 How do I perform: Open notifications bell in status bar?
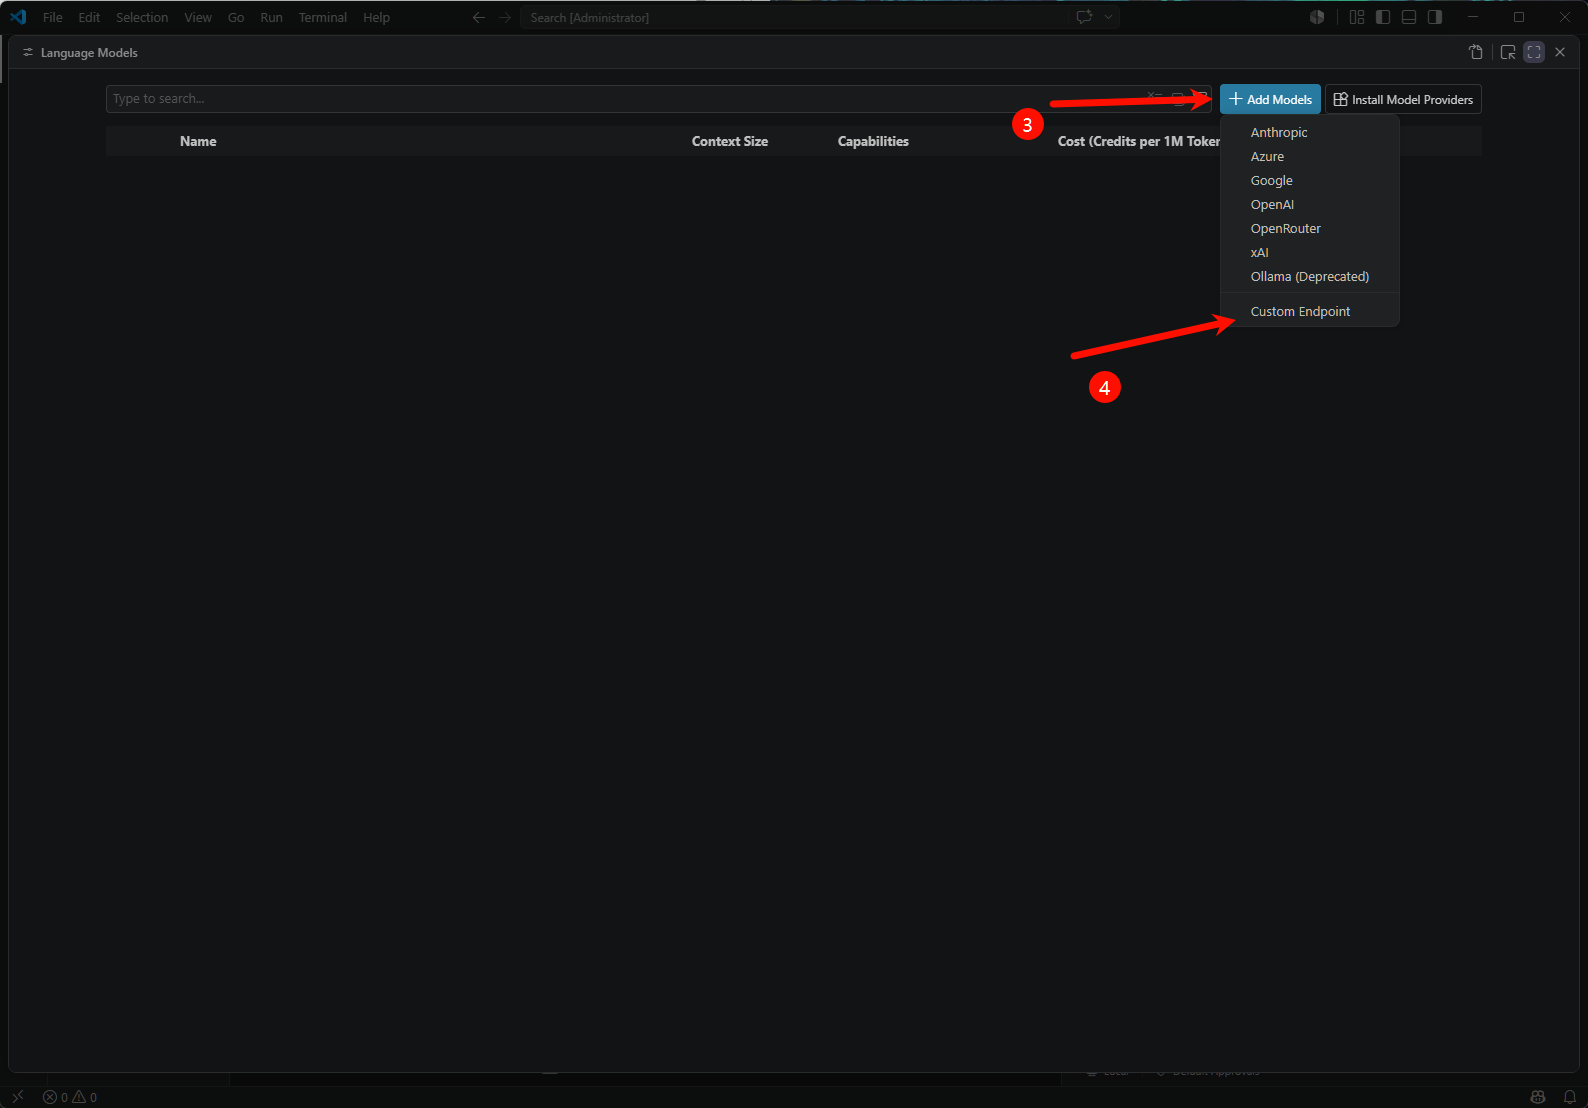tap(1570, 1097)
